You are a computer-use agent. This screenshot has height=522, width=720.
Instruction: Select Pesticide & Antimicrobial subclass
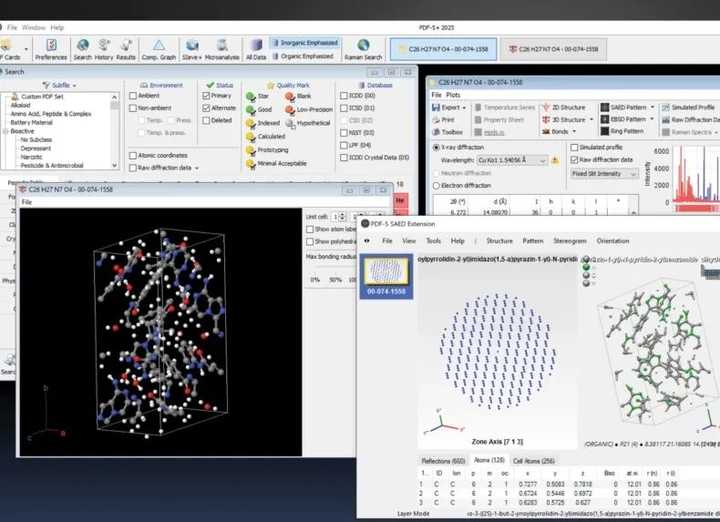[x=52, y=165]
